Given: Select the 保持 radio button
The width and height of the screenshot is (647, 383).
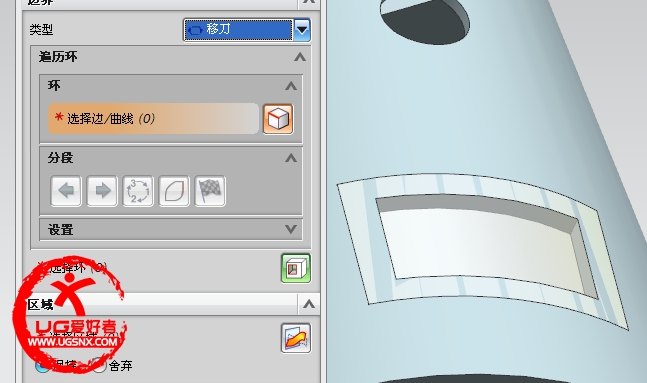Looking at the screenshot, I should pos(43,366).
